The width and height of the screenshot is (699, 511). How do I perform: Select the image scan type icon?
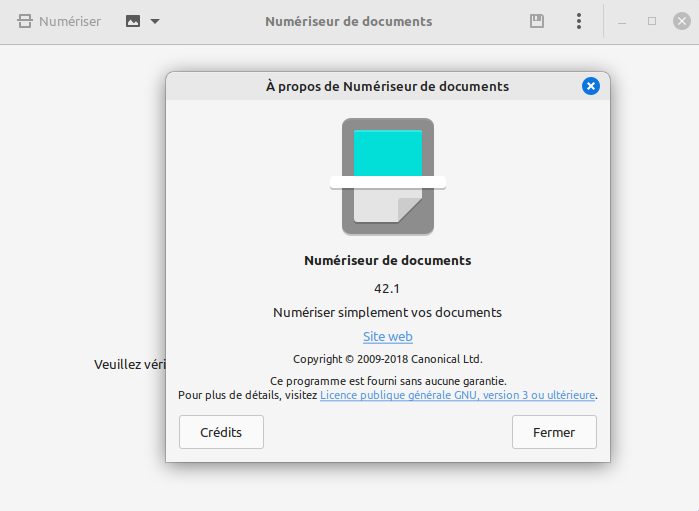point(133,21)
